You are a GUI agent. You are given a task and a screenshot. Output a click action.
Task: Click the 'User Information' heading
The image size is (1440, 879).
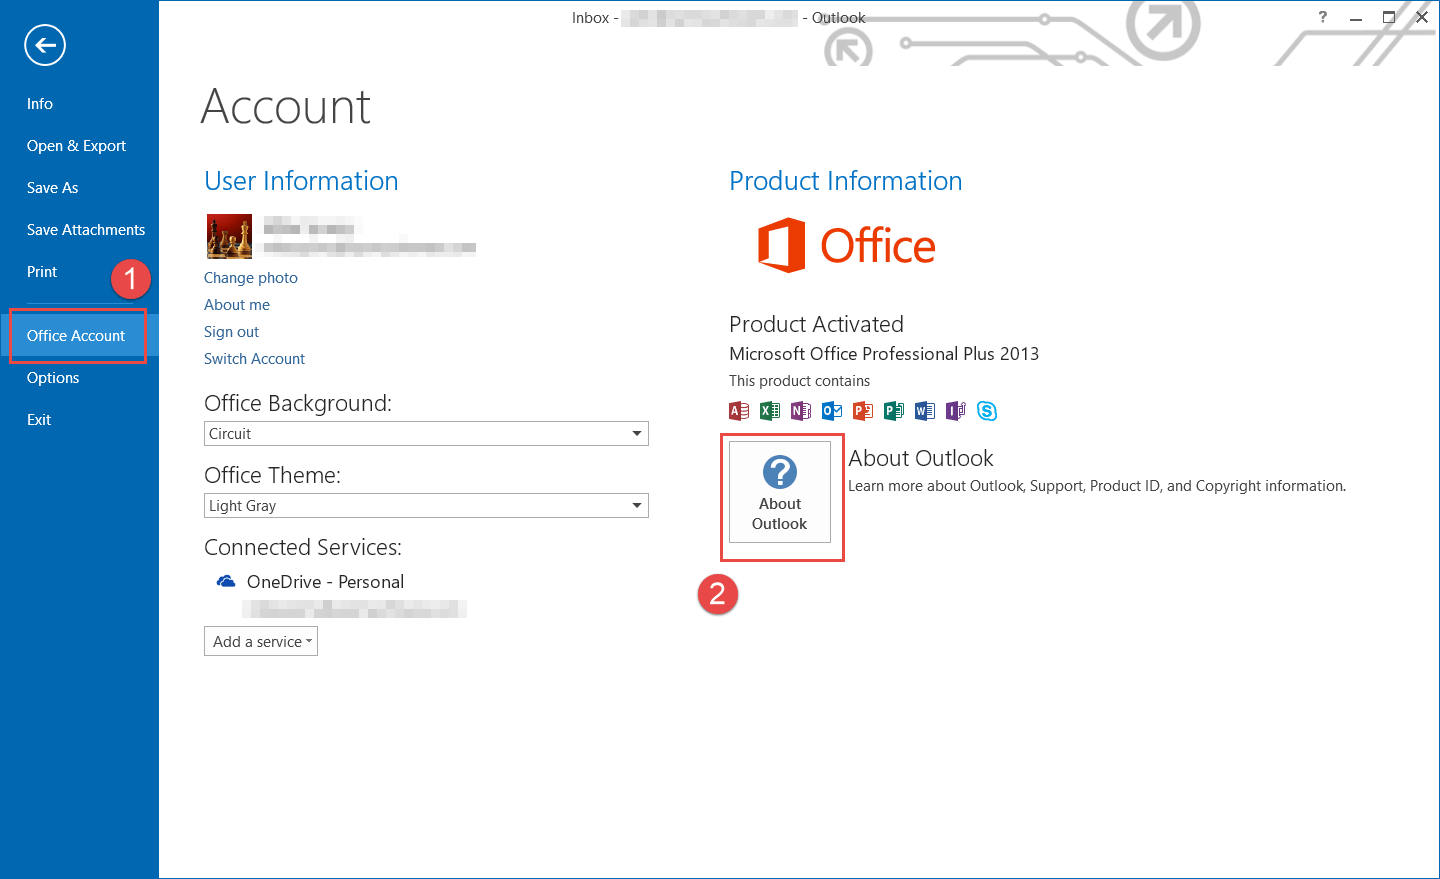pos(301,181)
